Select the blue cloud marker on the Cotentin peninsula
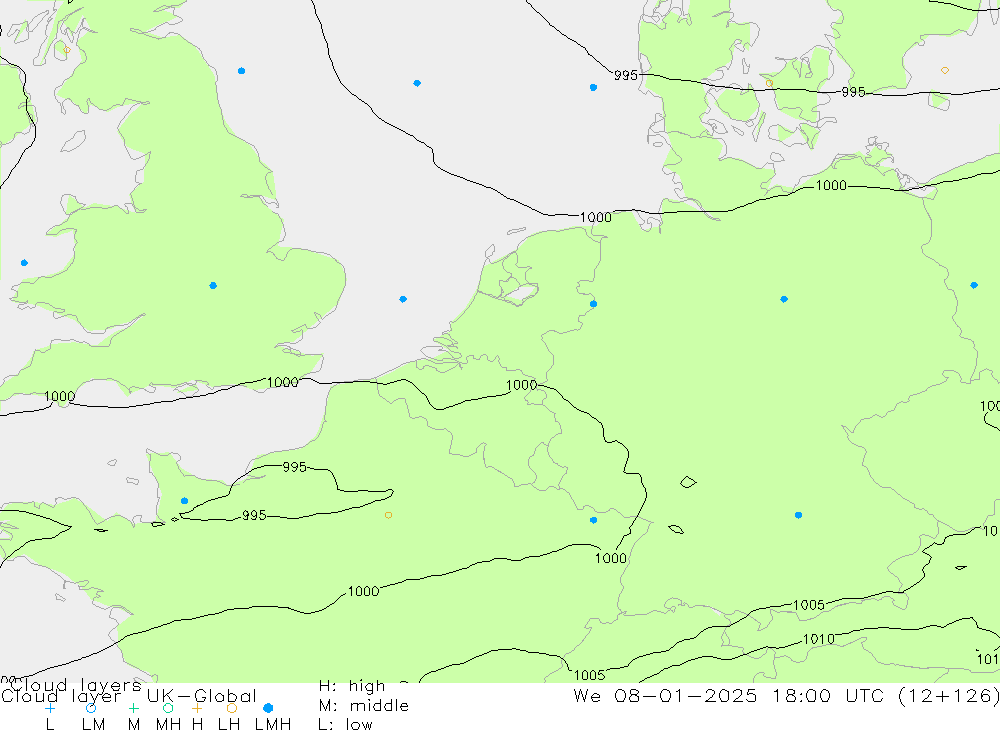The width and height of the screenshot is (1000, 733). pyautogui.click(x=184, y=501)
